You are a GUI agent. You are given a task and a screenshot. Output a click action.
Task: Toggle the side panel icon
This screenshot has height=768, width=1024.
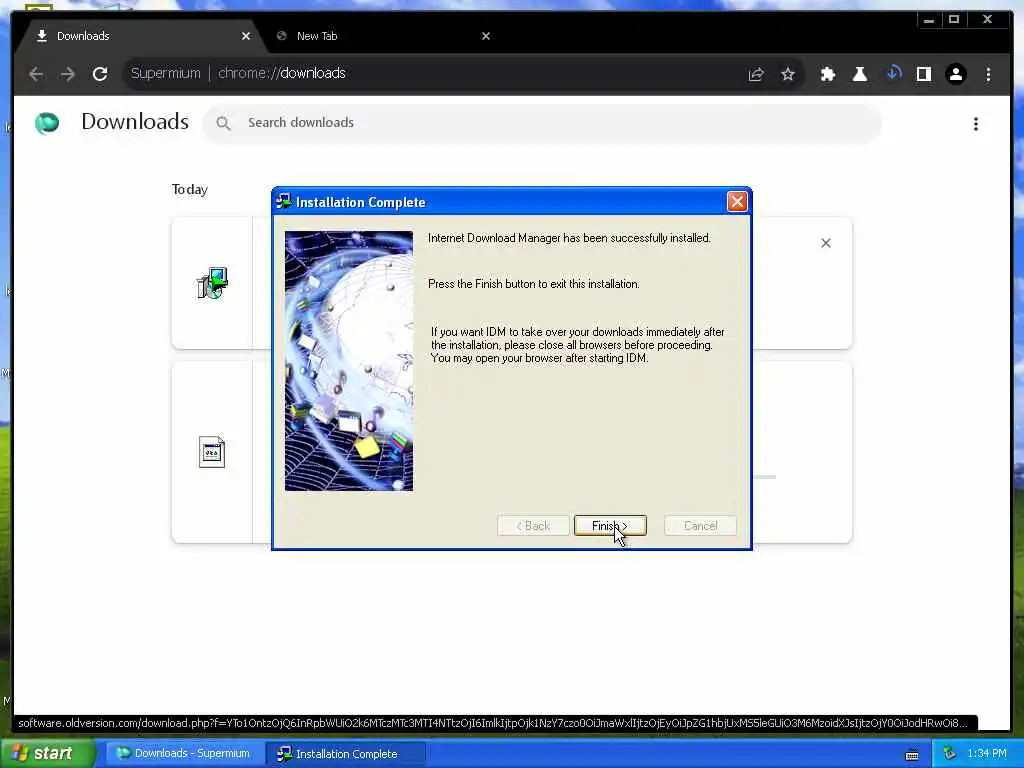[923, 74]
